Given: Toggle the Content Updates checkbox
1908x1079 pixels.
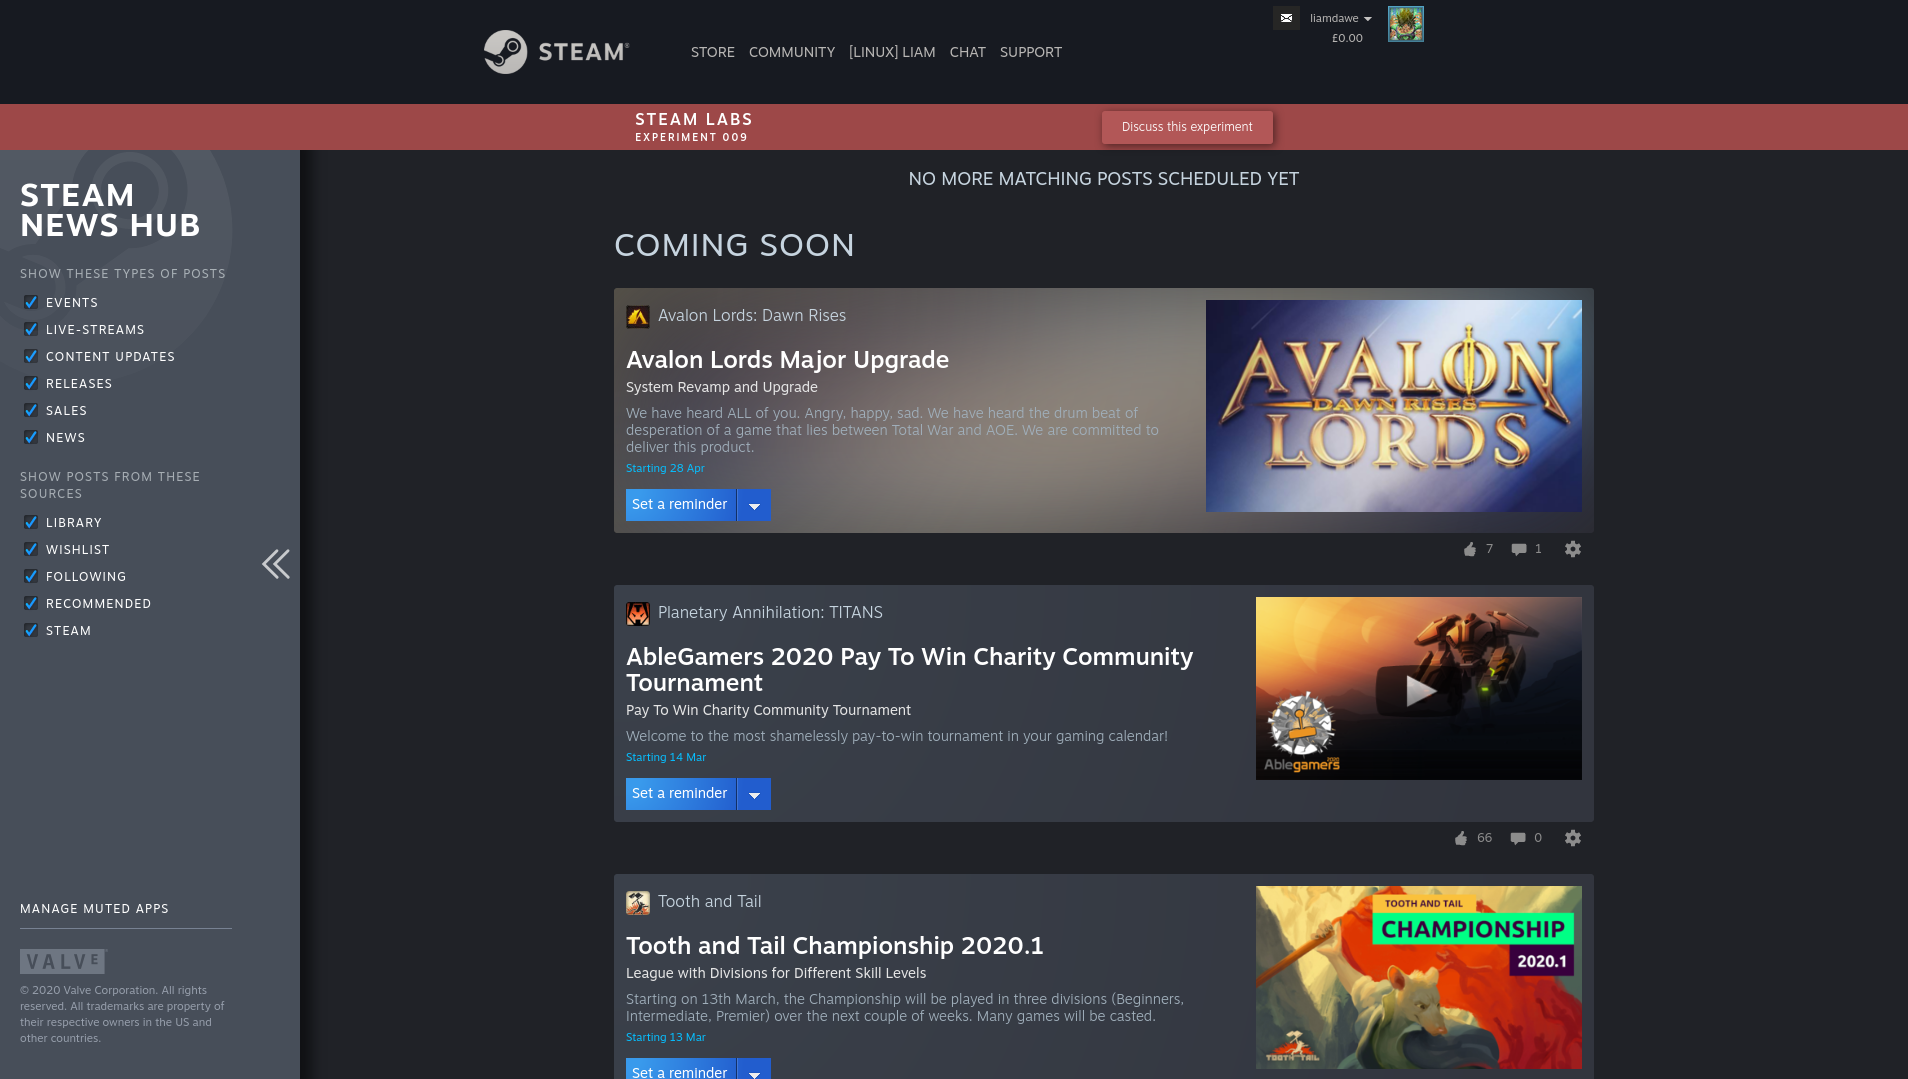Looking at the screenshot, I should tap(31, 356).
